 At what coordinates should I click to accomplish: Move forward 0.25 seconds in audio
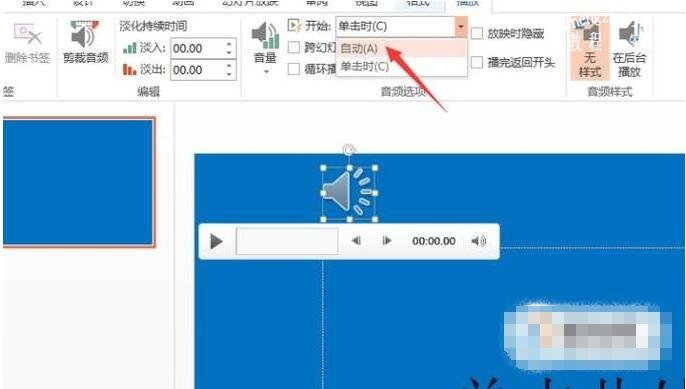[x=387, y=241]
